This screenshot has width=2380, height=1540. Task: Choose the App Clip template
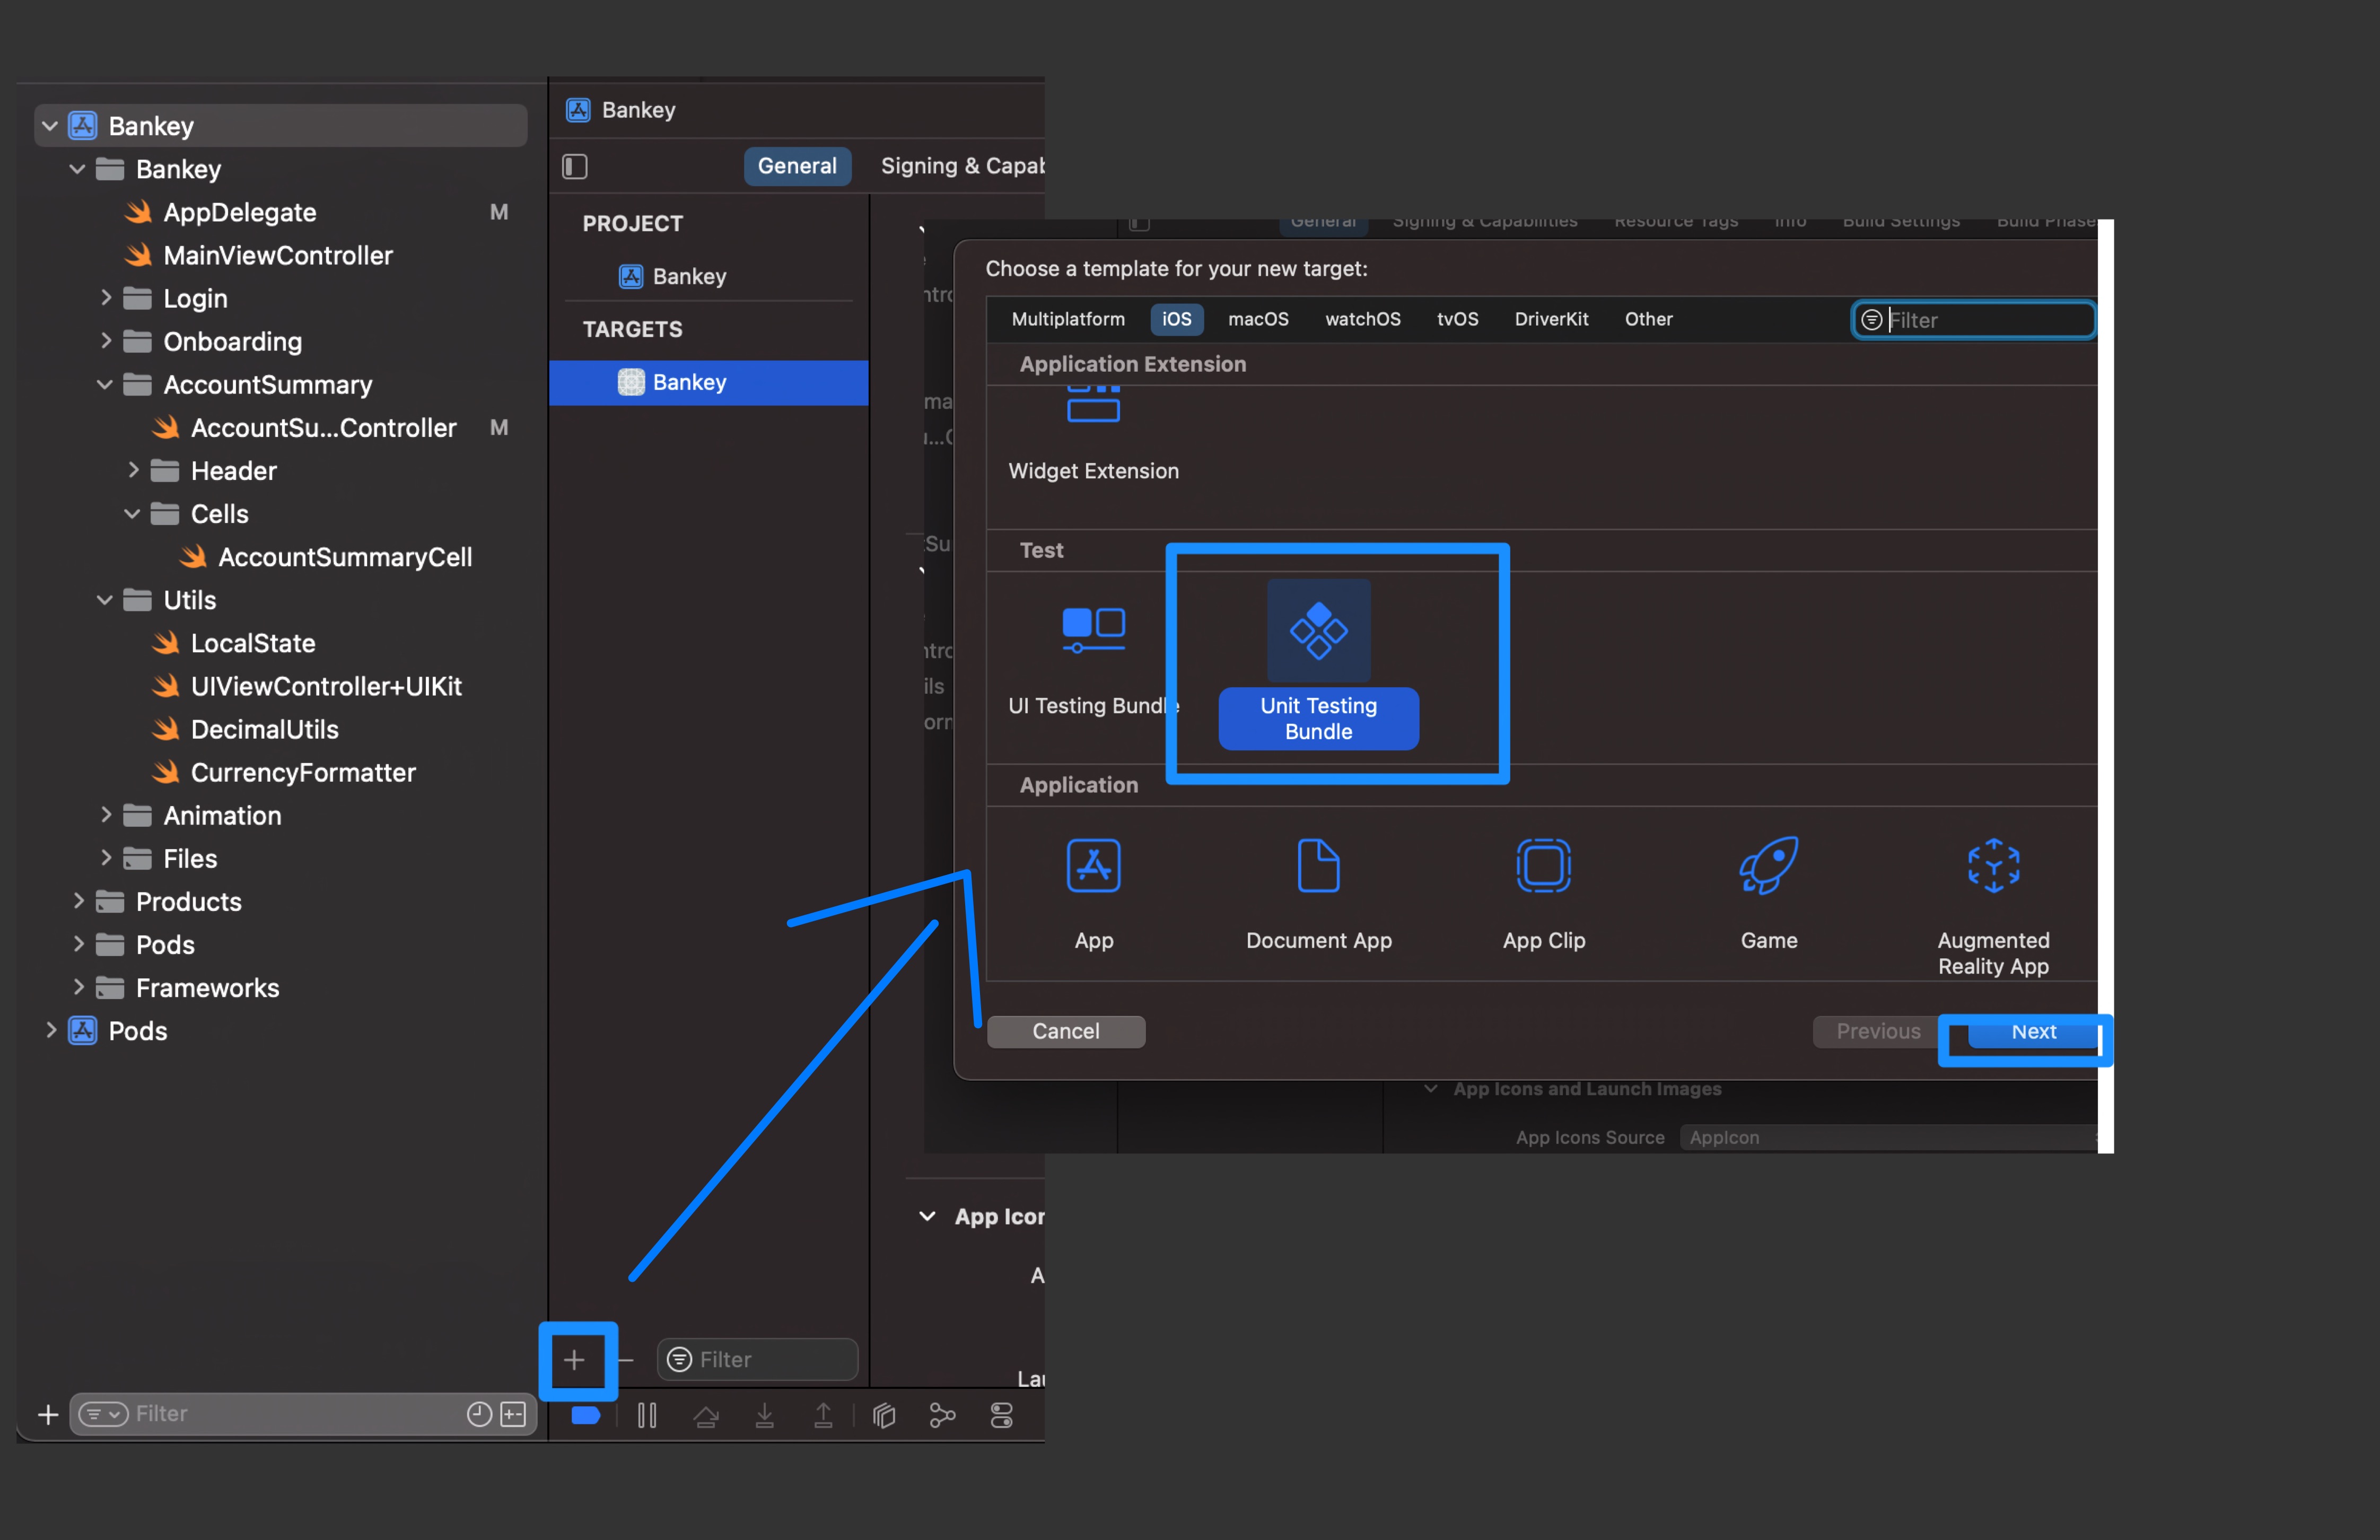(1543, 894)
